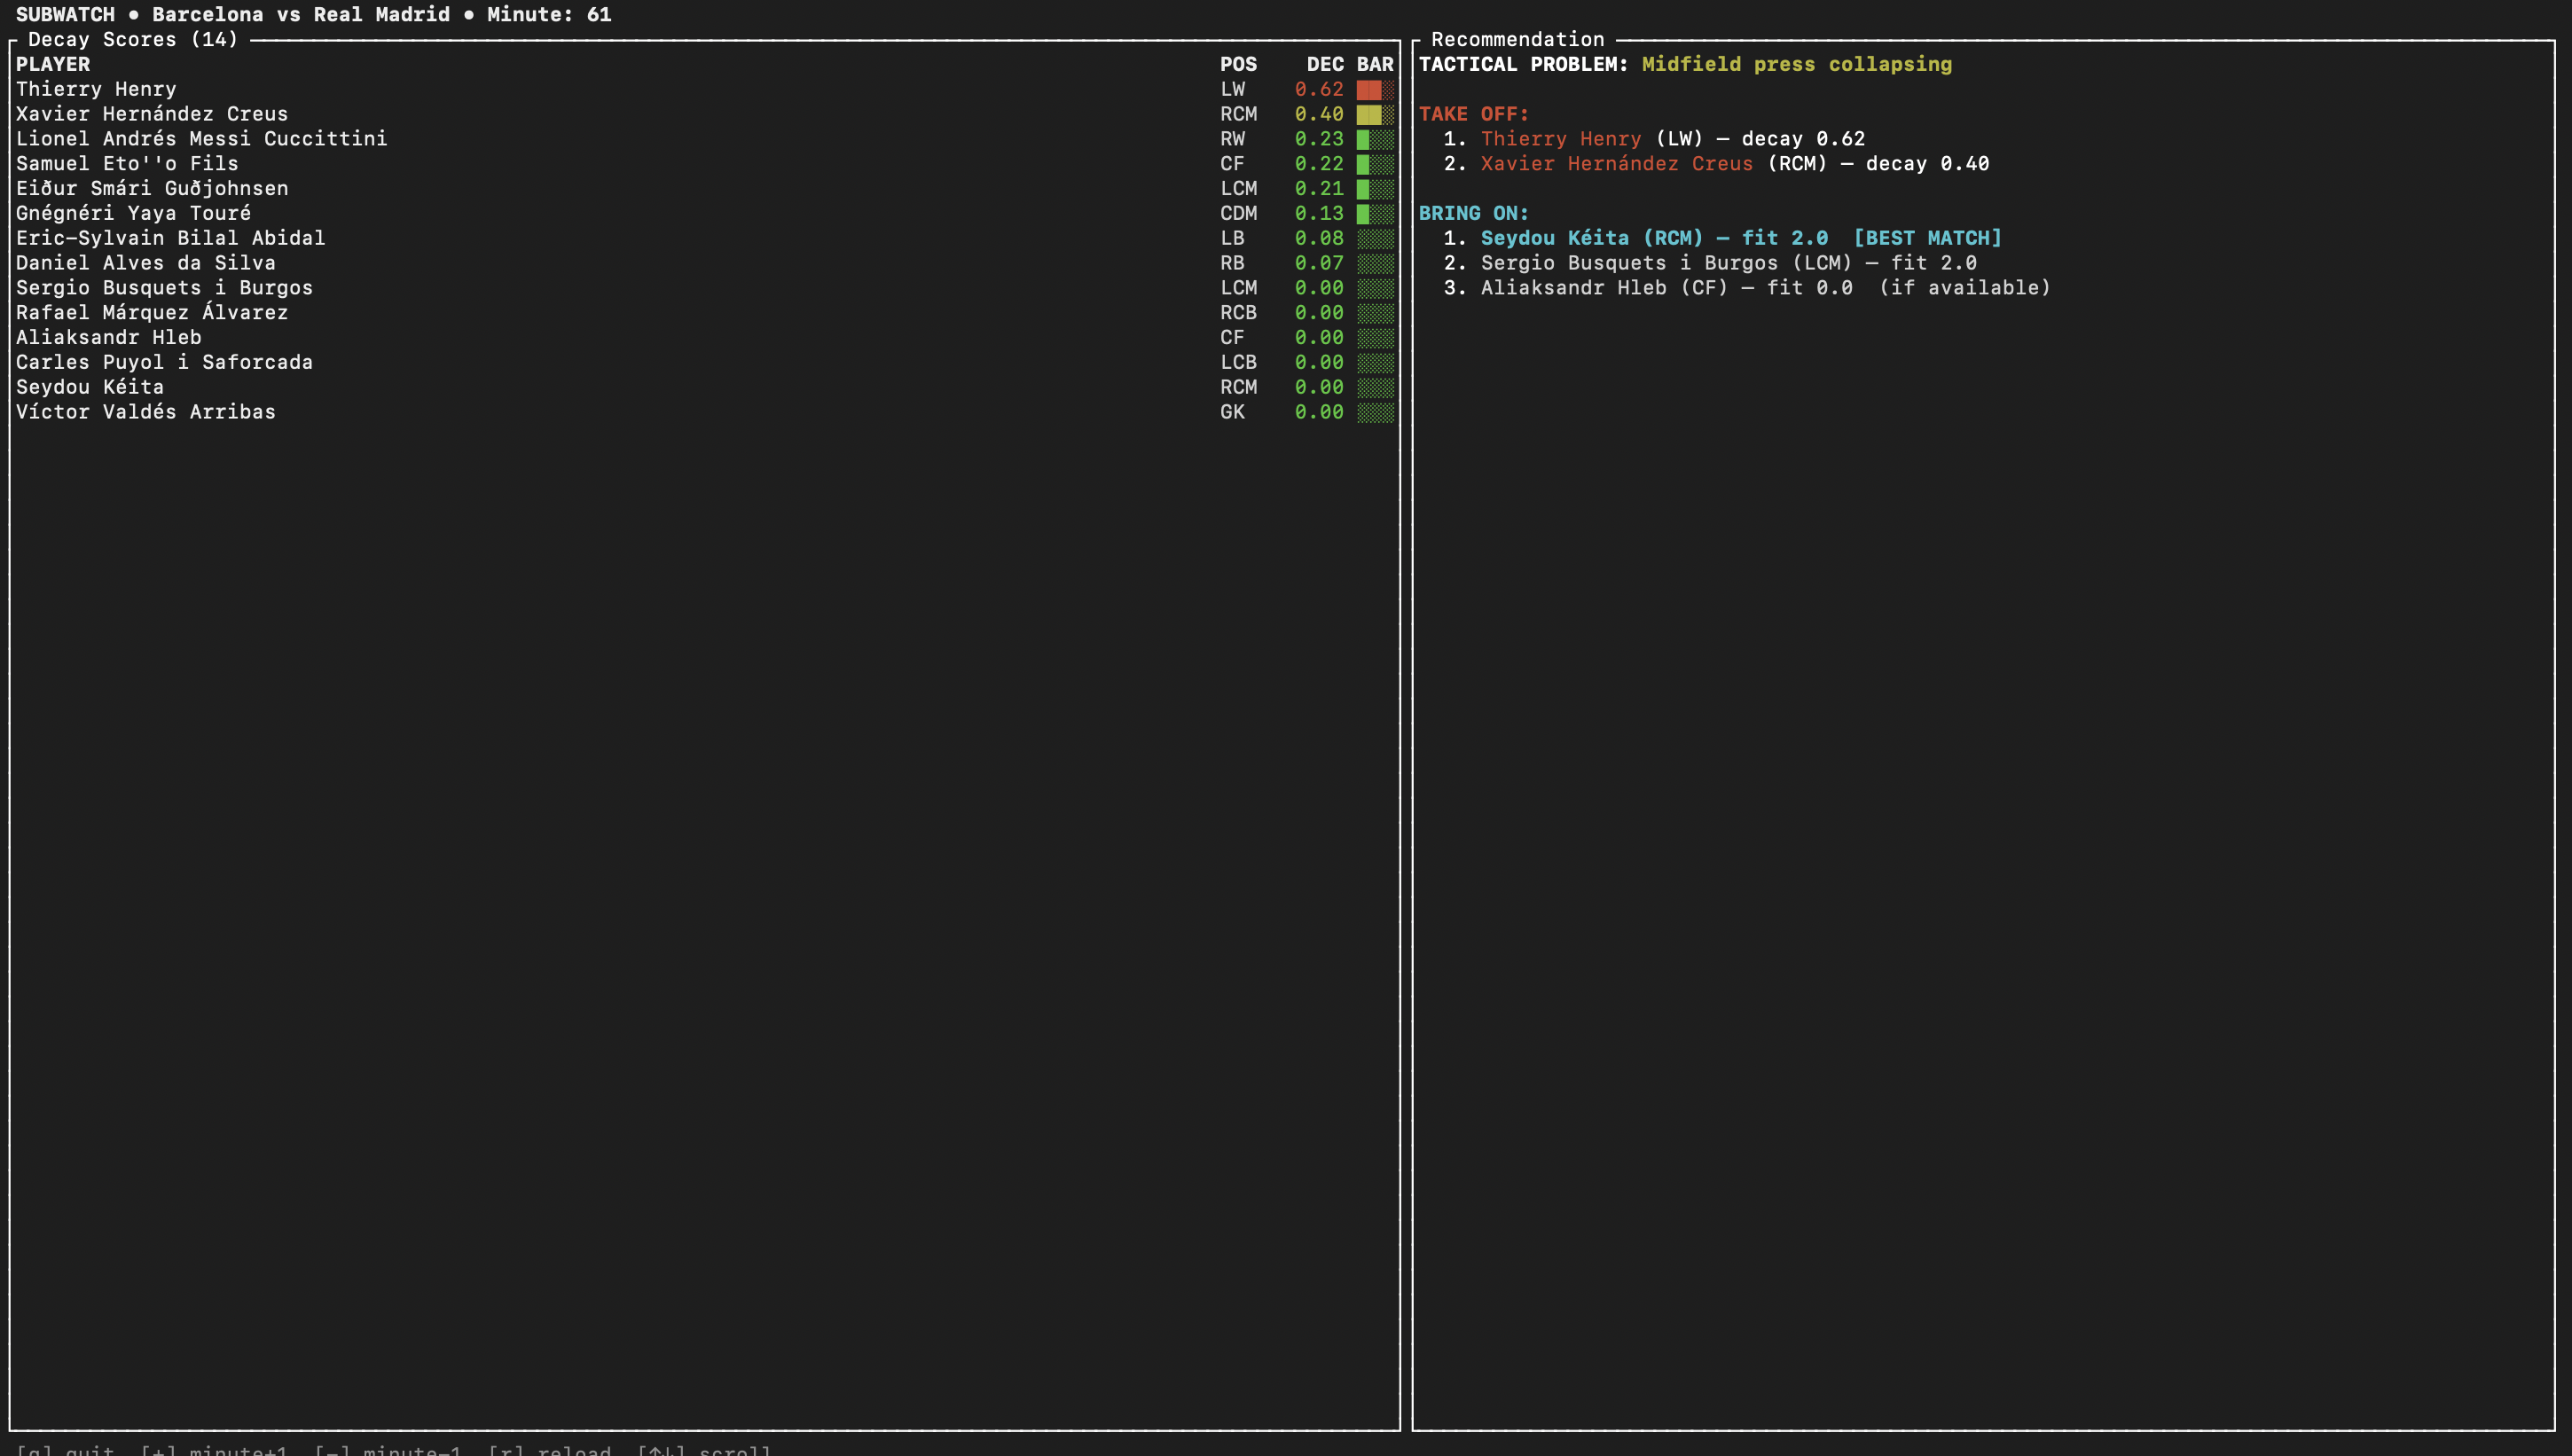Click the TAKE OFF heading
Viewport: 2572px width, 1456px height.
1473,114
